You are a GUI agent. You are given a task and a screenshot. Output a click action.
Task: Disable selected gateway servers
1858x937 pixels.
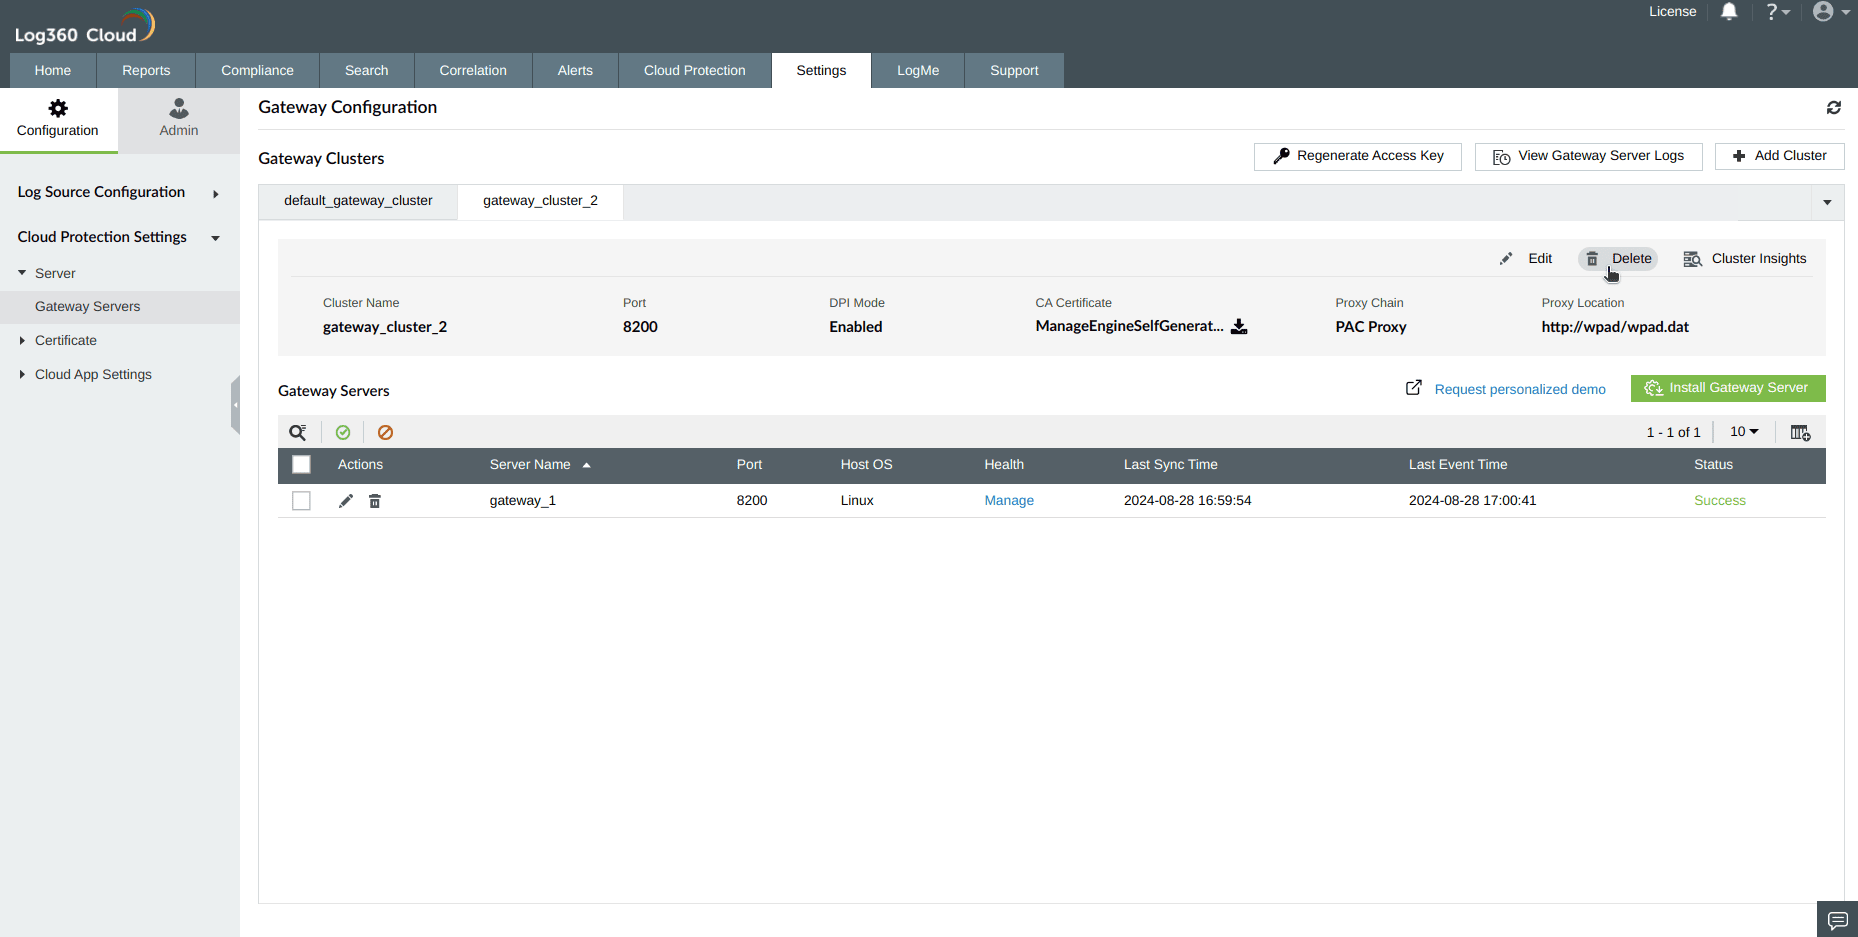click(385, 433)
